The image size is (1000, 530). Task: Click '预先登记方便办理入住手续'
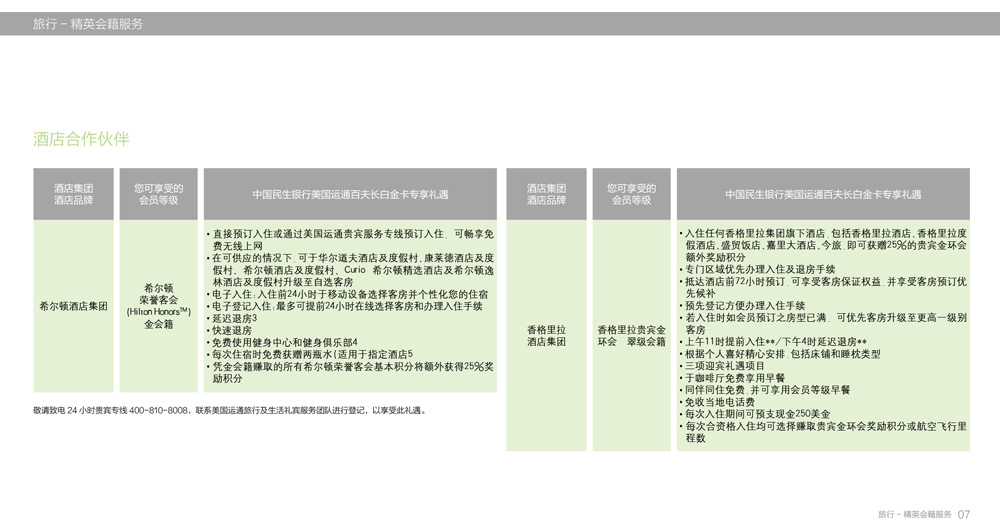[x=742, y=306]
